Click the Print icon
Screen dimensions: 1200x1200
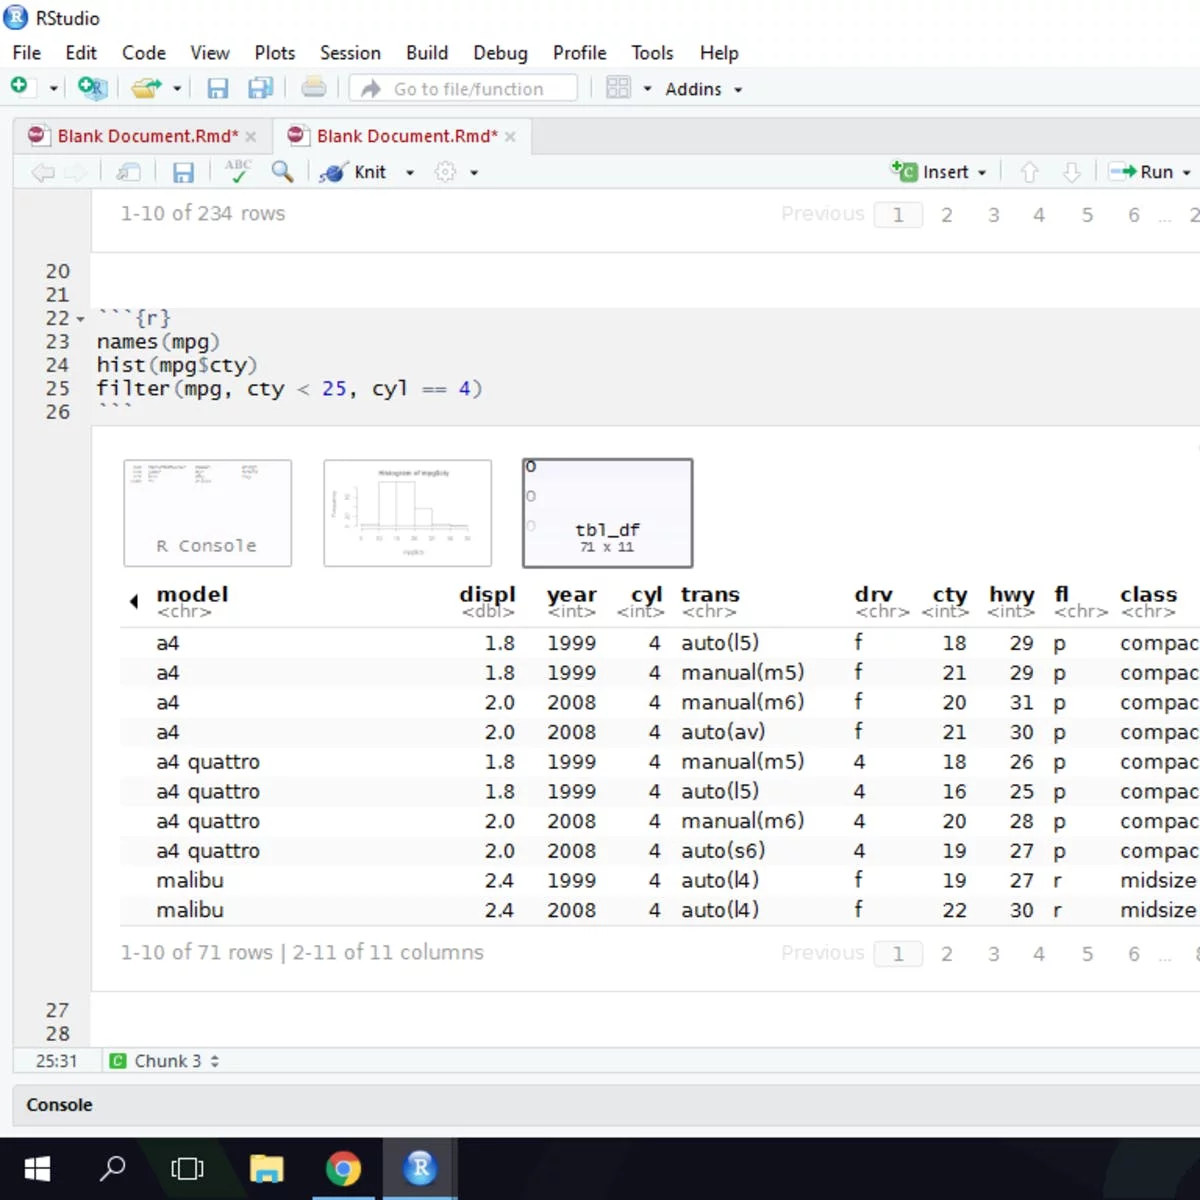coord(314,88)
